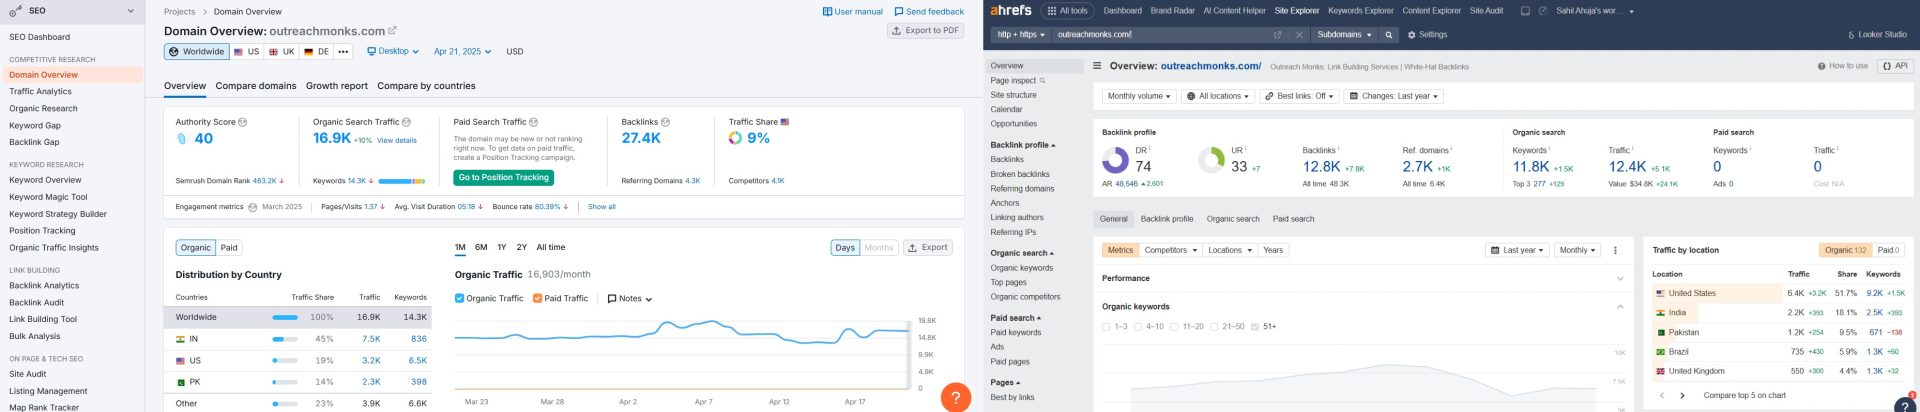Image resolution: width=1920 pixels, height=412 pixels.
Task: Click the Ahrefs search magnifier button
Action: 1388,35
